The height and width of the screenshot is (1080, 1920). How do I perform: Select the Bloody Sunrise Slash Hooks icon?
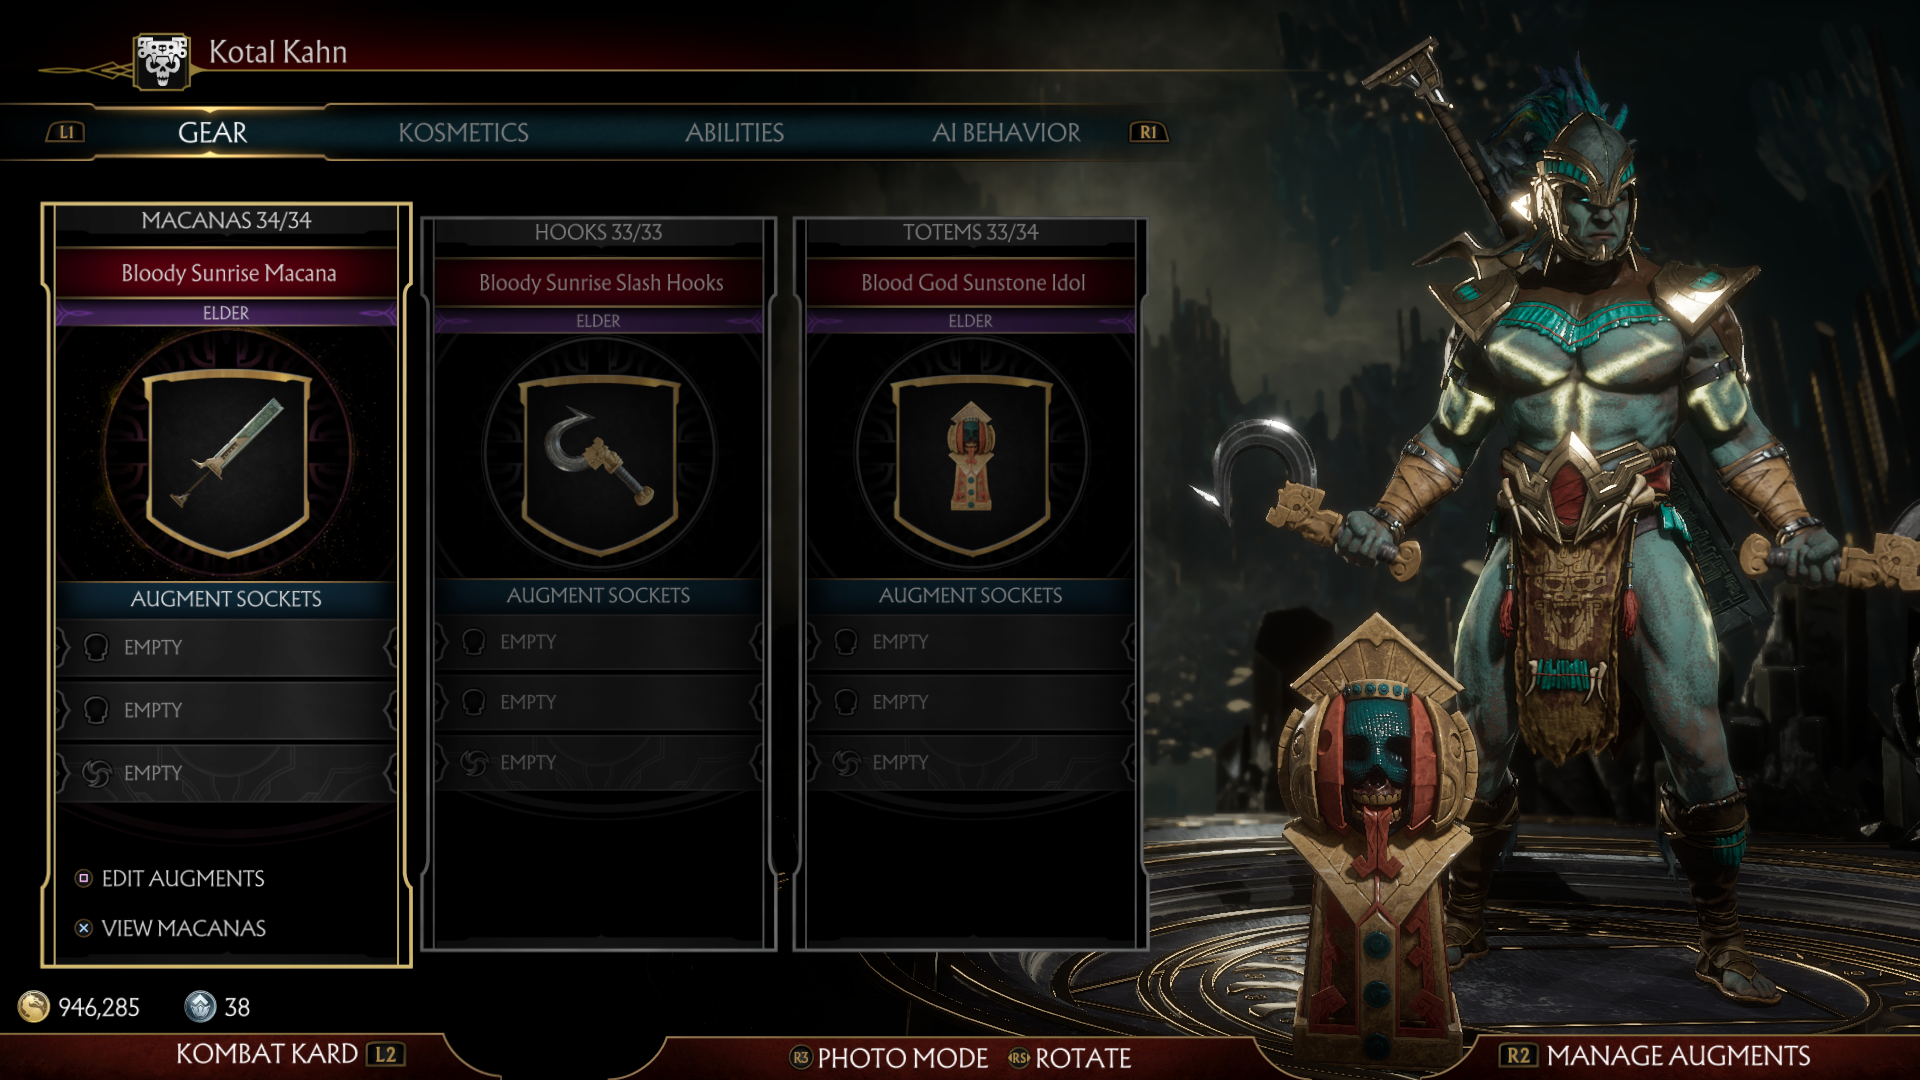[x=600, y=465]
